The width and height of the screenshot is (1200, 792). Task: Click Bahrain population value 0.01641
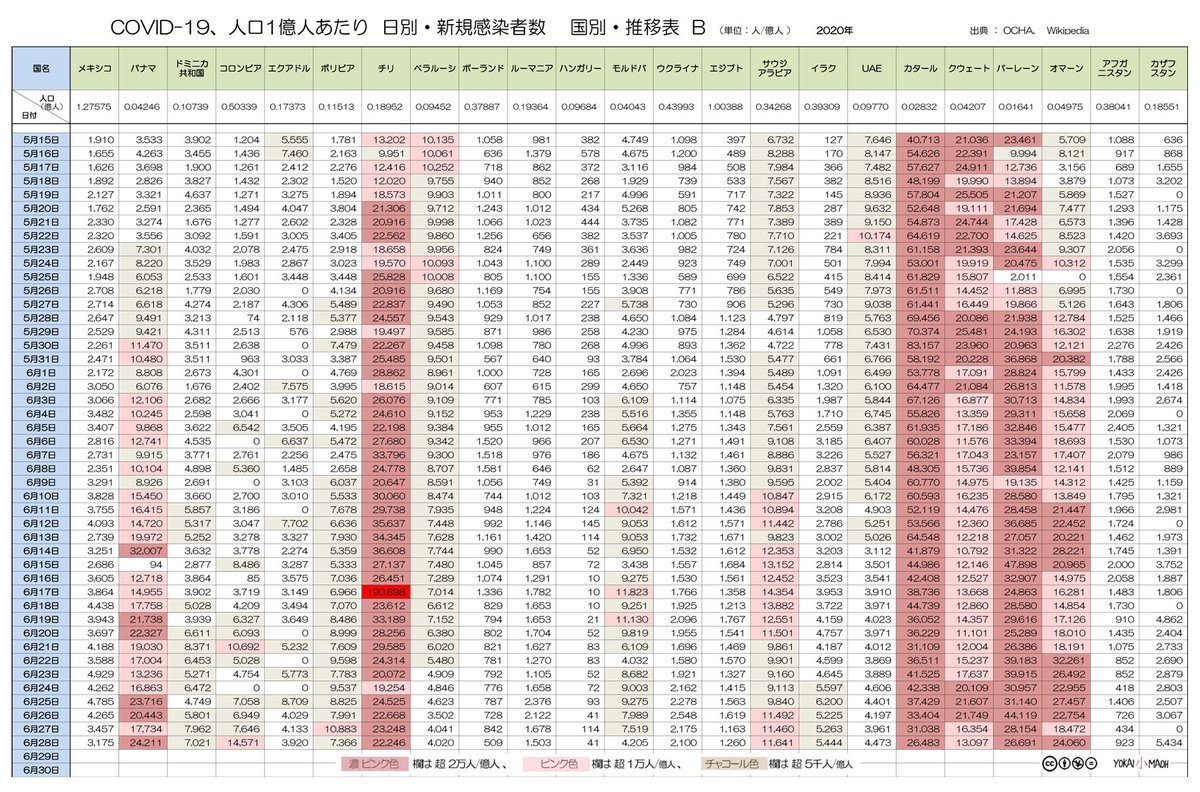1017,105
